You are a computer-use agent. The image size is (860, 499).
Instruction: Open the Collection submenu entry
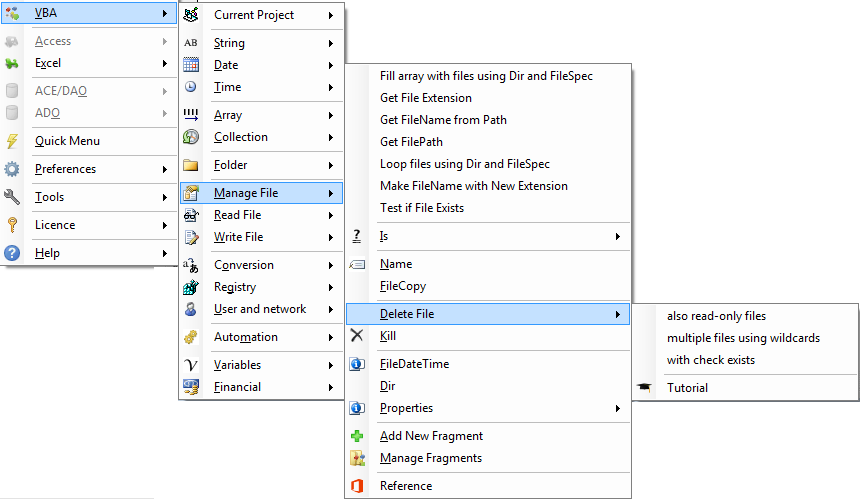[x=262, y=137]
